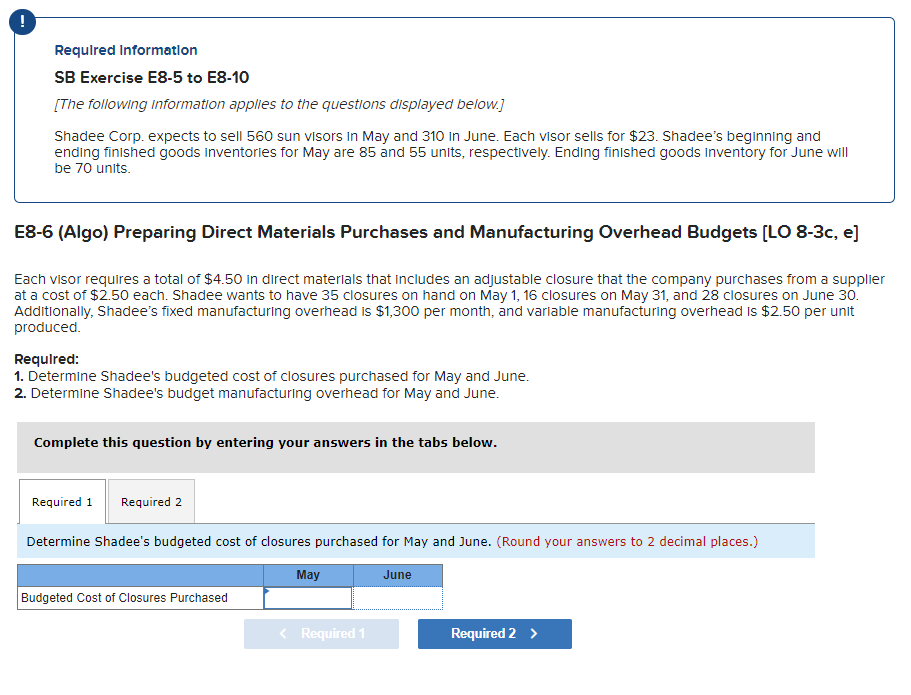
Task: Click the paragraph about Shadee Corp. sun visor sales
Action: pos(451,152)
